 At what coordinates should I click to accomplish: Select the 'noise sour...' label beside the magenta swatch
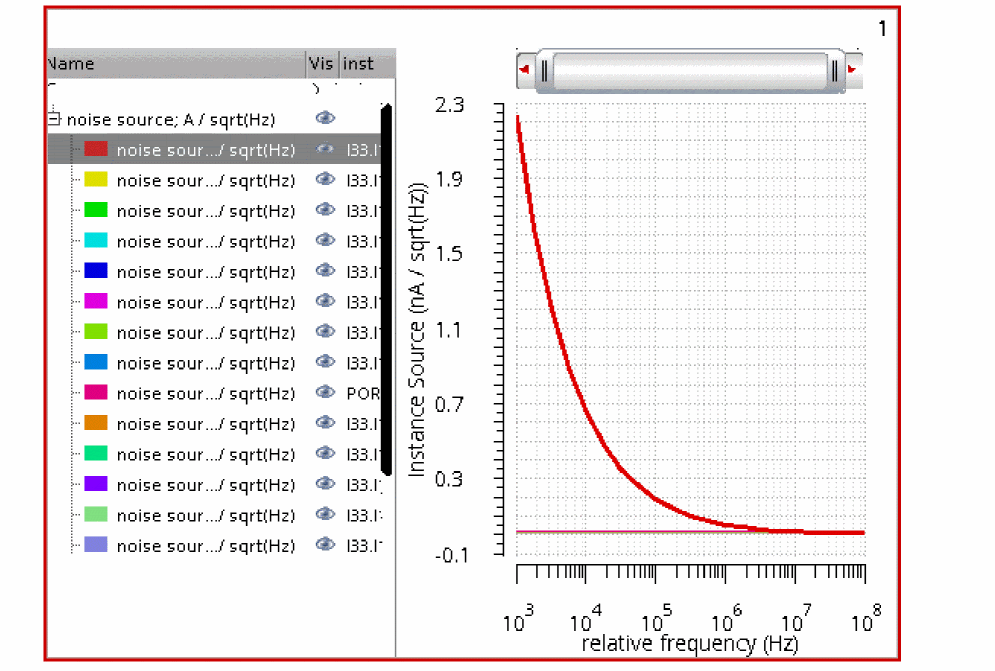[206, 303]
